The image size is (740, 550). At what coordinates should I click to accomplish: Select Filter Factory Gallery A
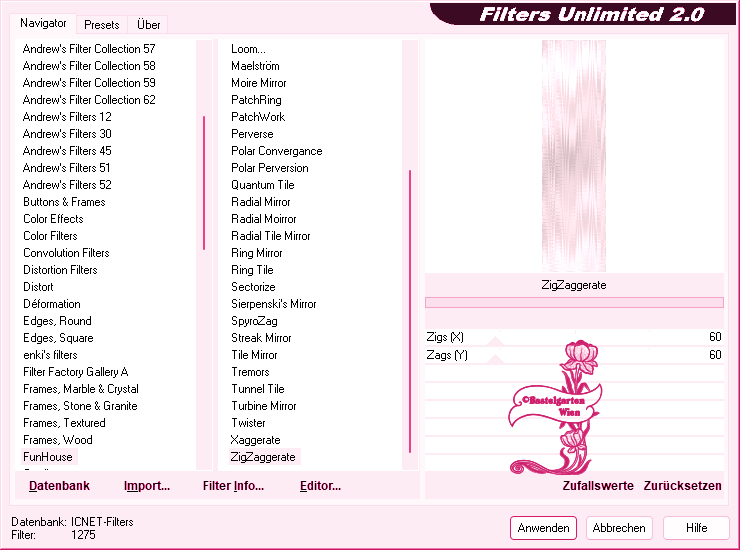pyautogui.click(x=76, y=372)
